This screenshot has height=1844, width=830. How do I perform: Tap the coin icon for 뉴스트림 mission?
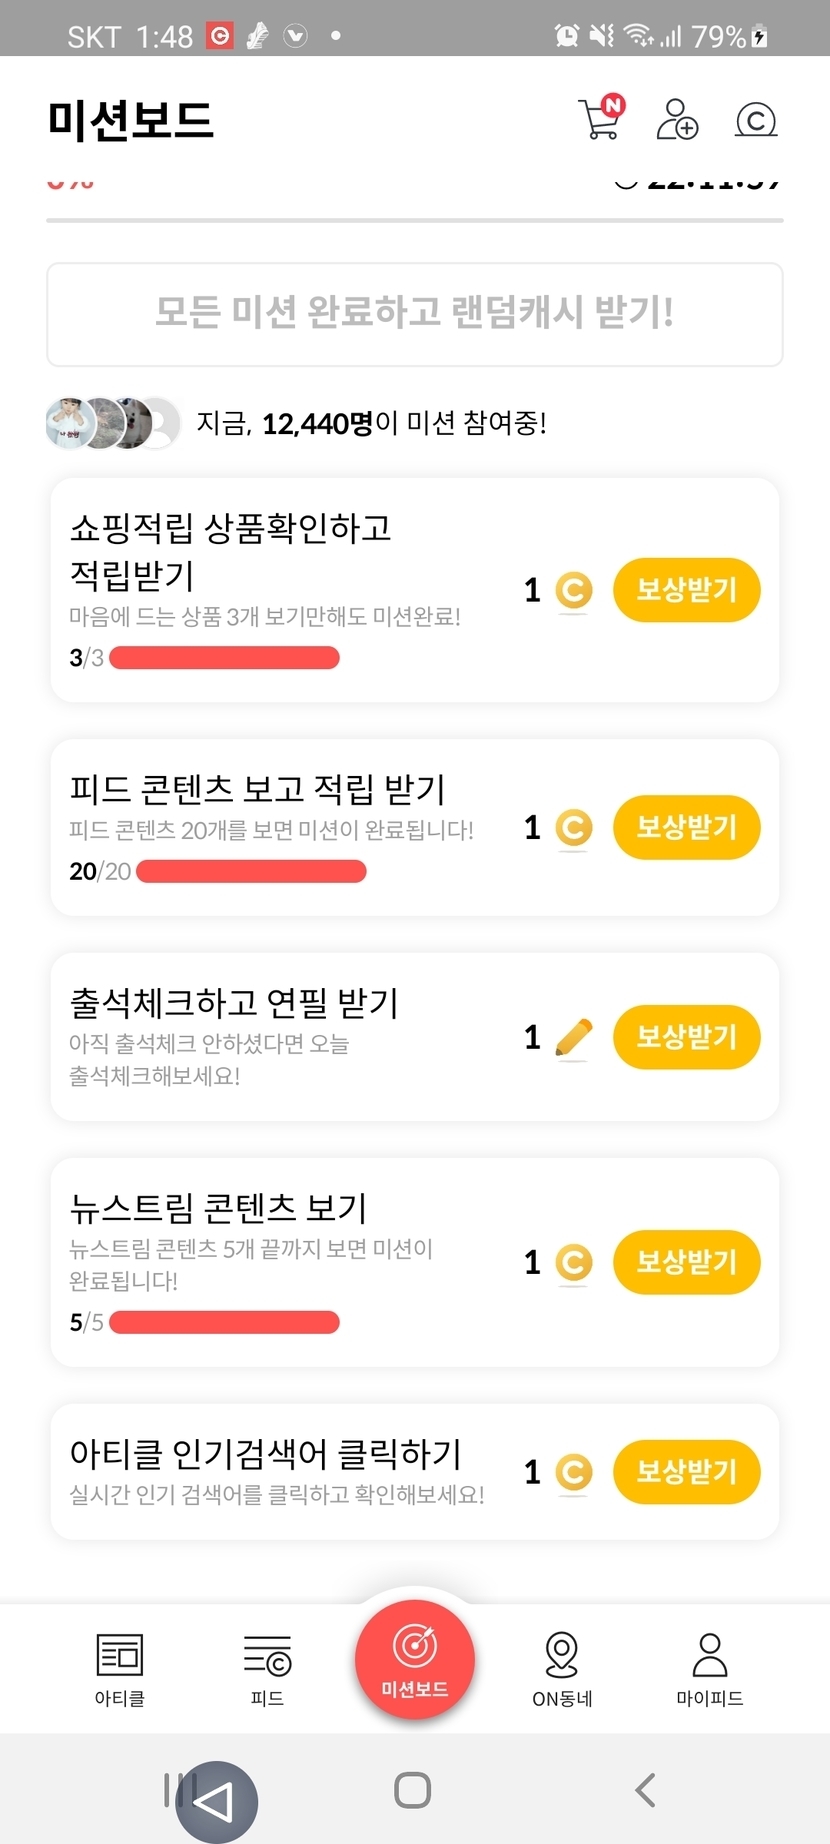[x=573, y=1263]
